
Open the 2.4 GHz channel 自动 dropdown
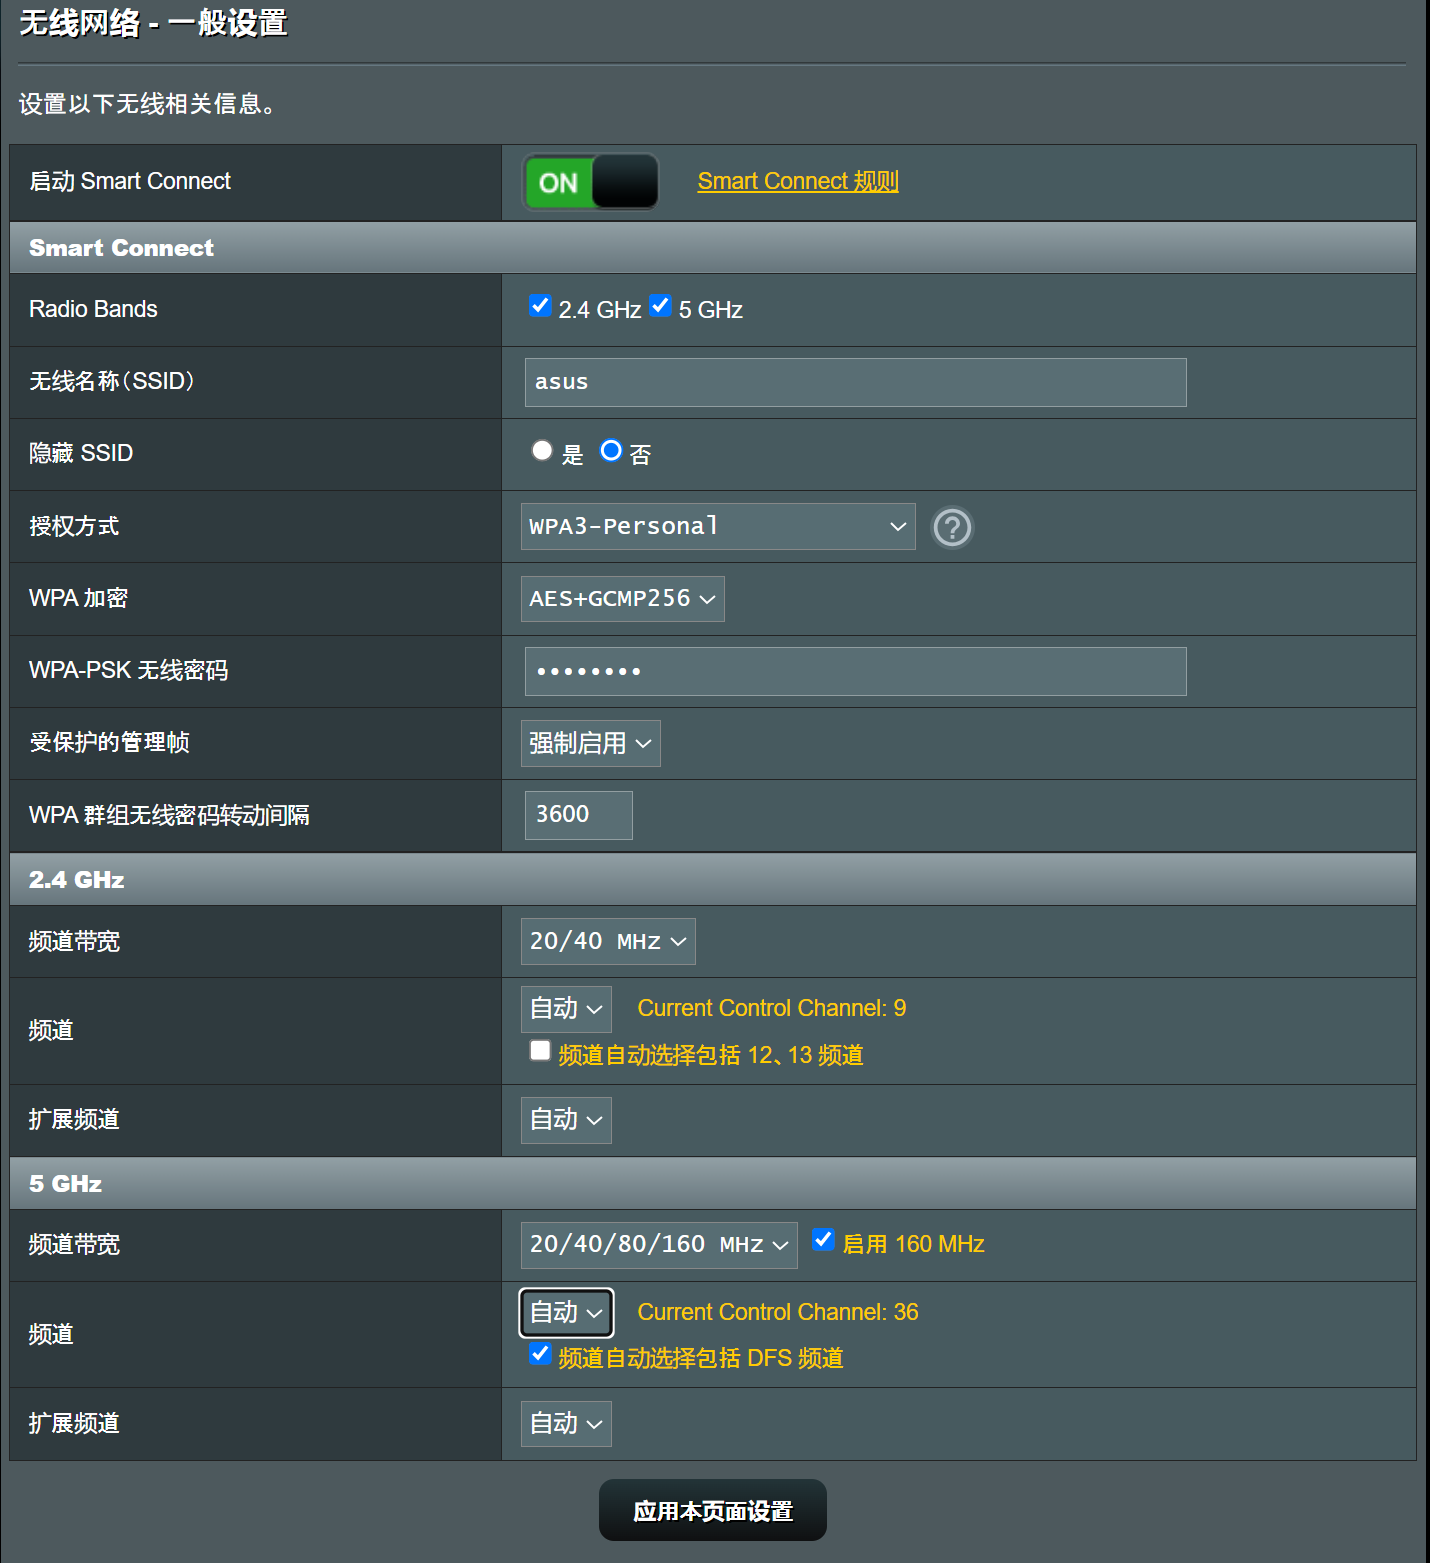566,1009
